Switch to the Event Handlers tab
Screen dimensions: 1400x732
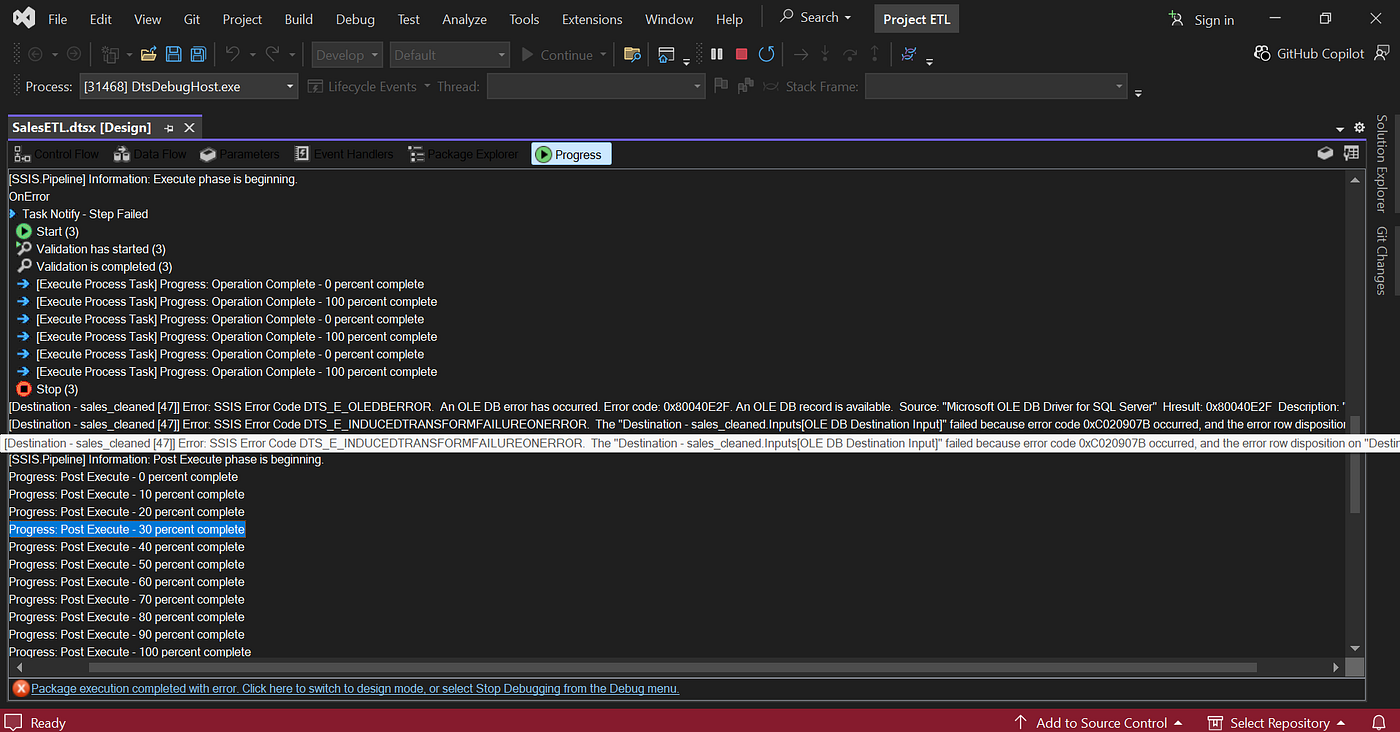[343, 154]
